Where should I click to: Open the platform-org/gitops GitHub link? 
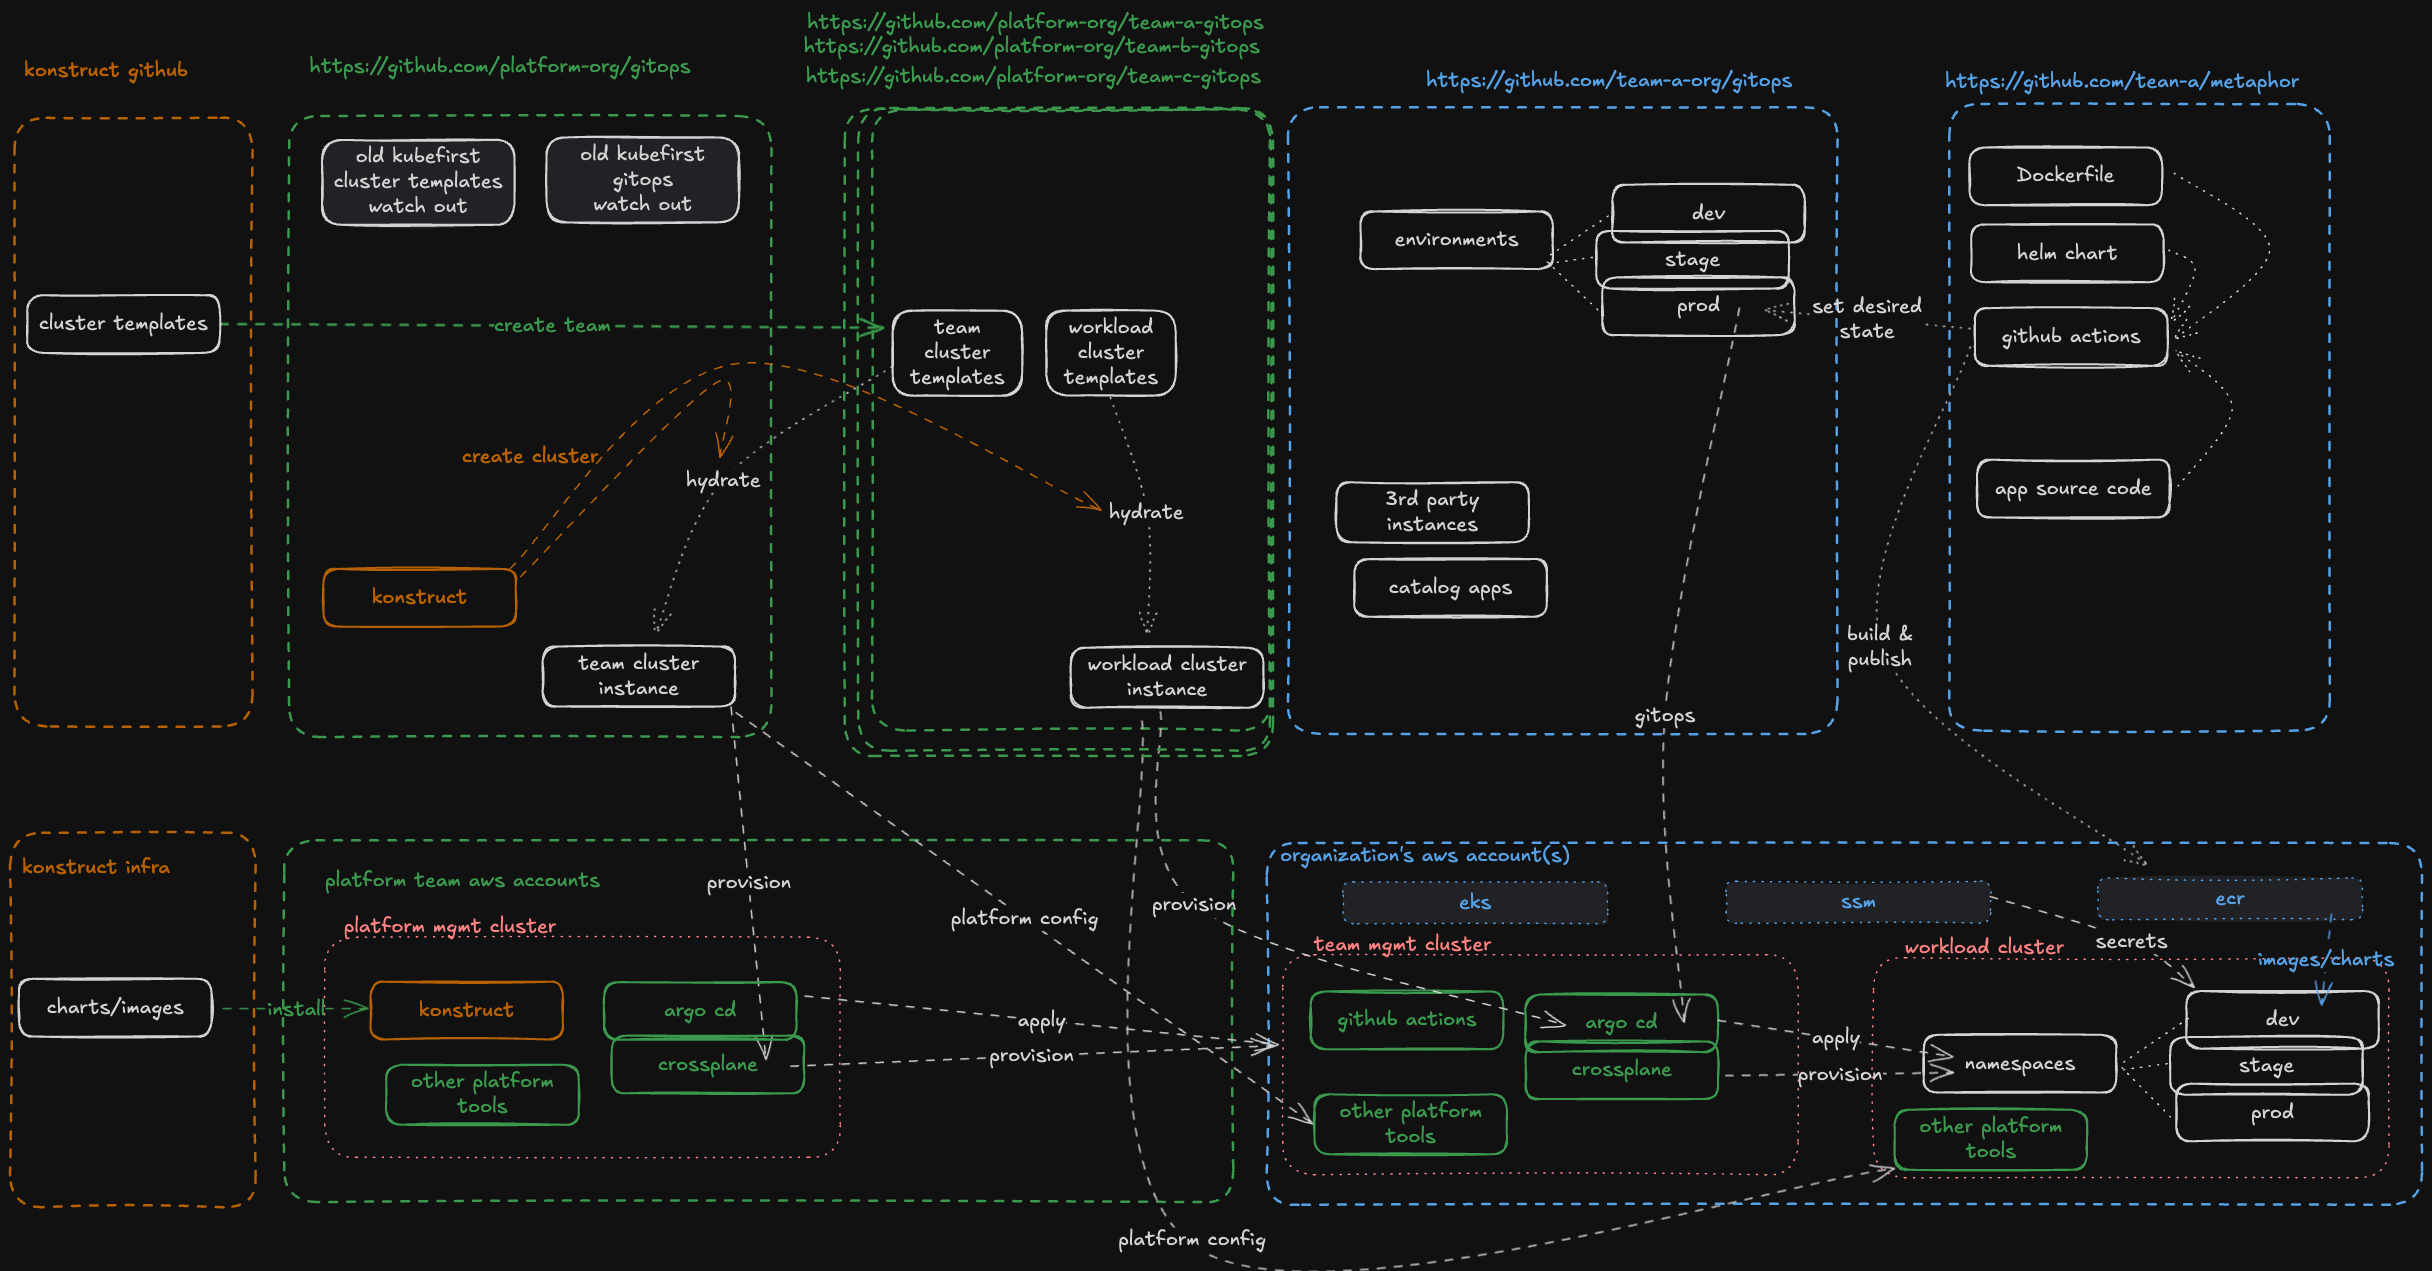[499, 67]
